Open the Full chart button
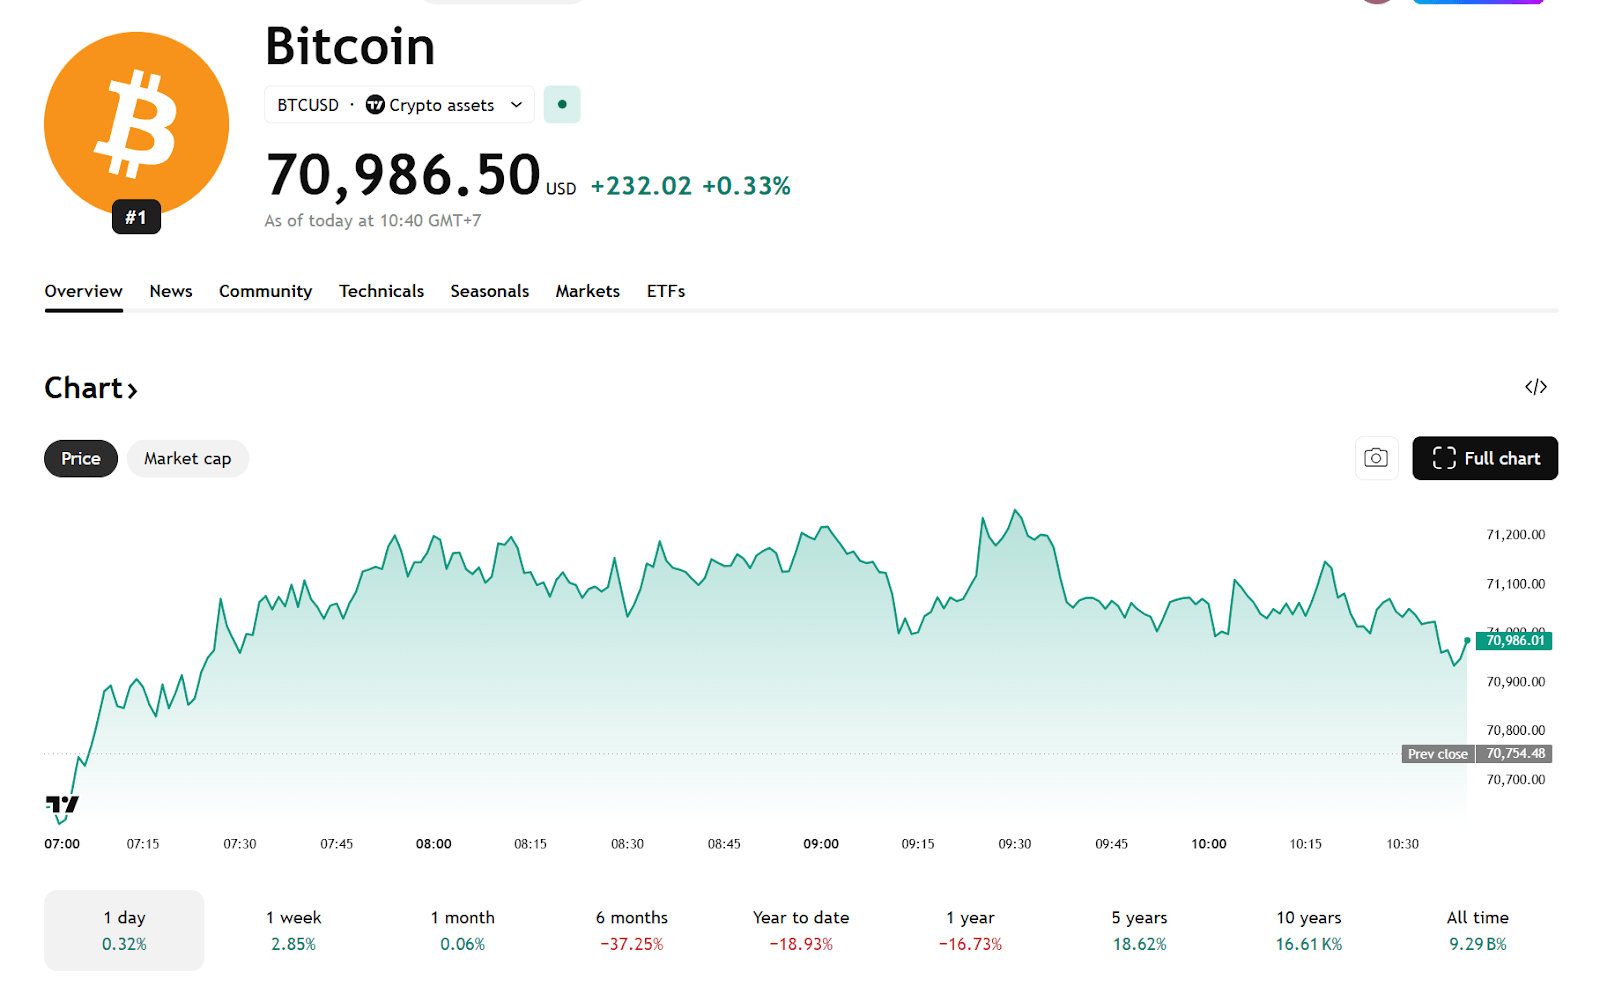The height and width of the screenshot is (994, 1600). (1484, 458)
